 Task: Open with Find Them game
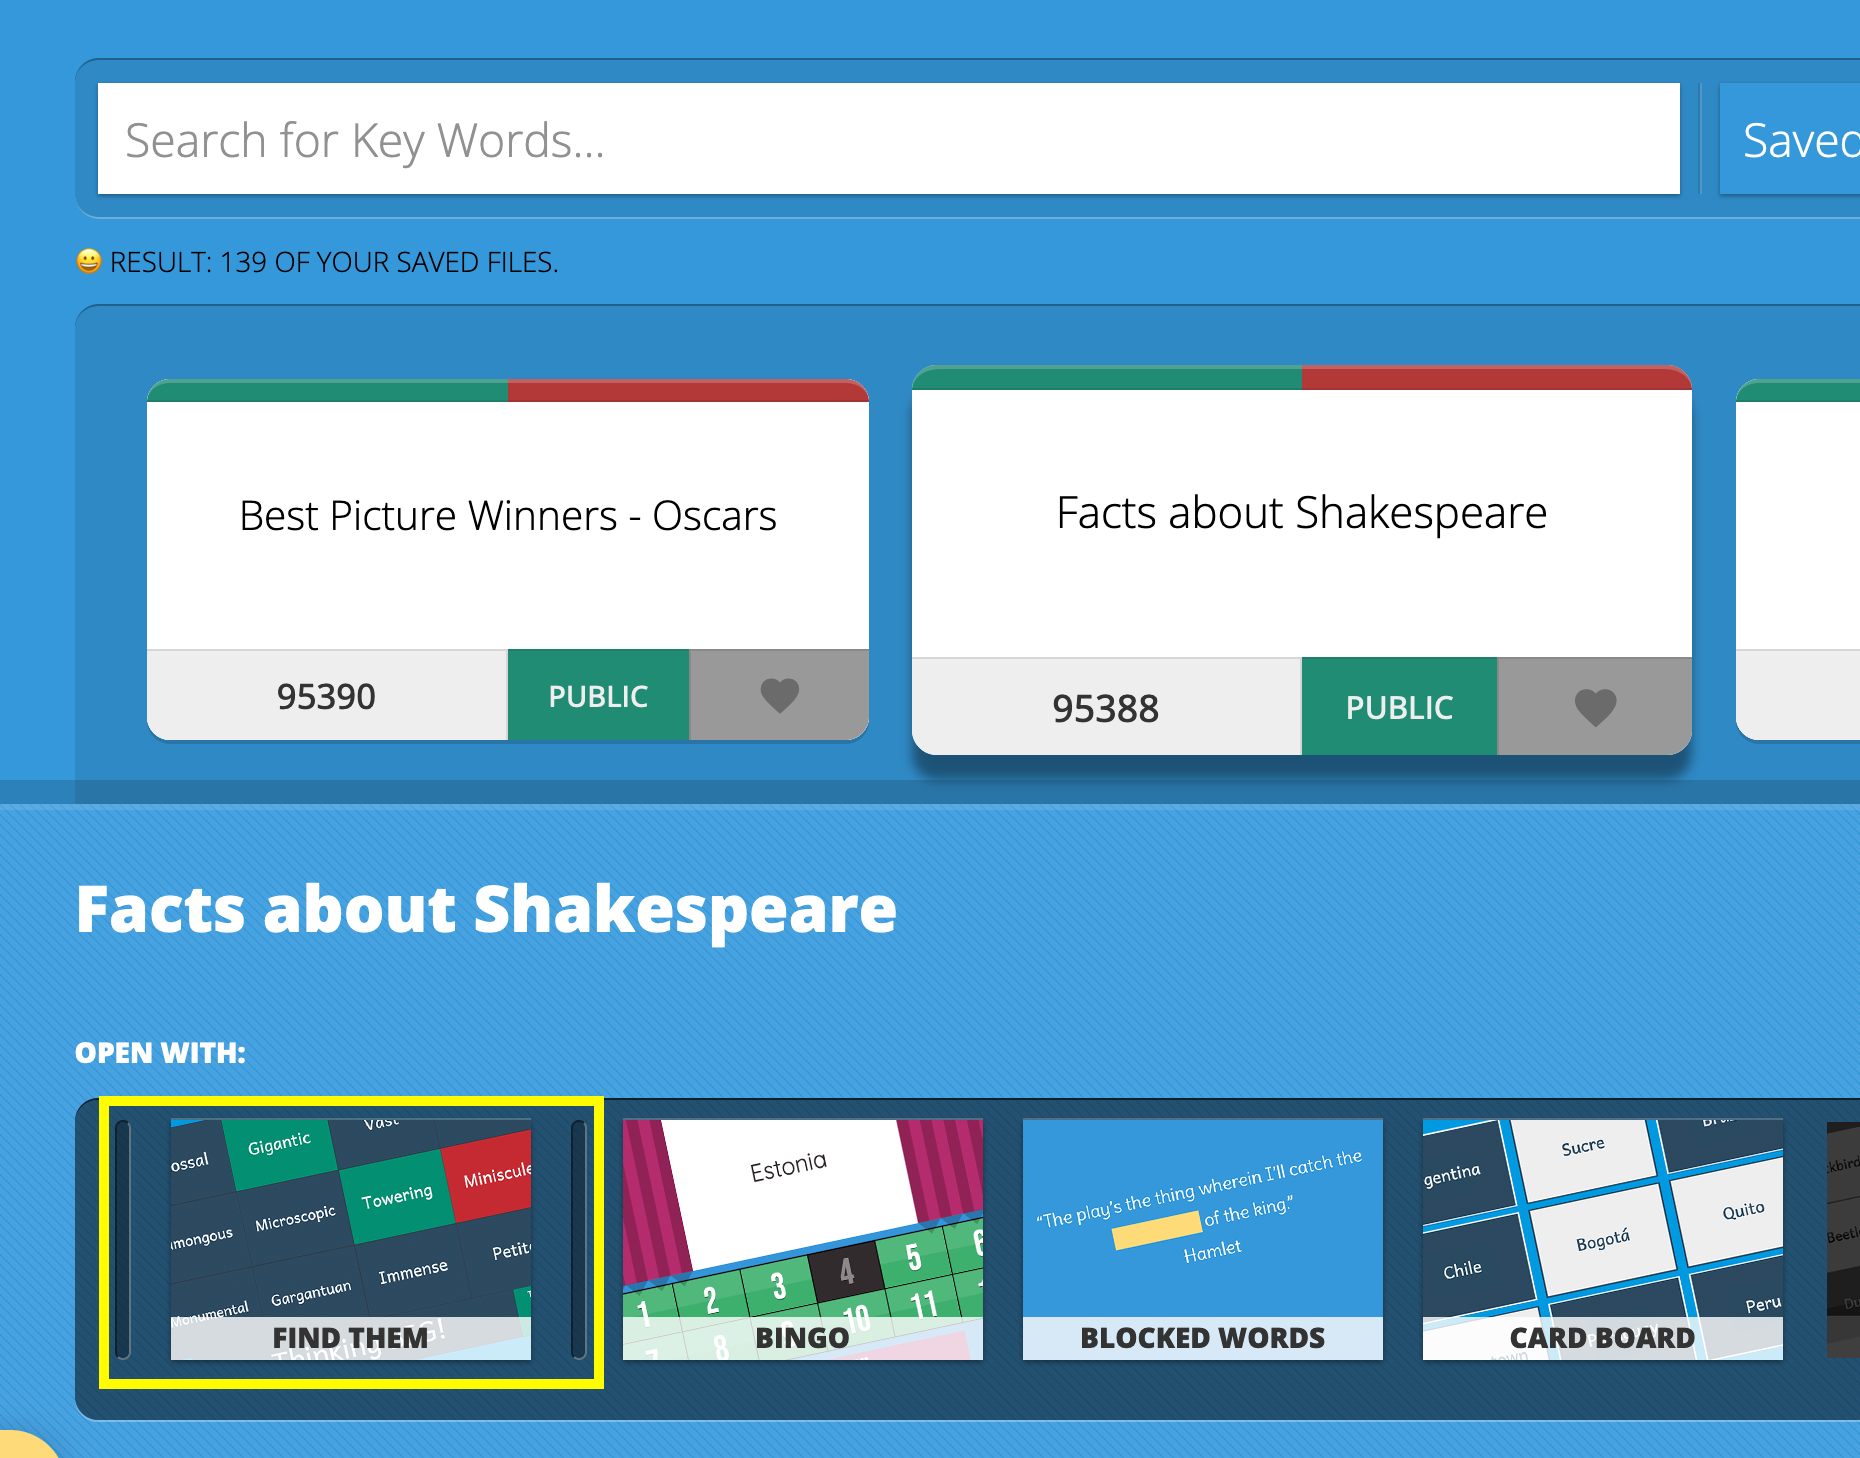[x=351, y=1240]
